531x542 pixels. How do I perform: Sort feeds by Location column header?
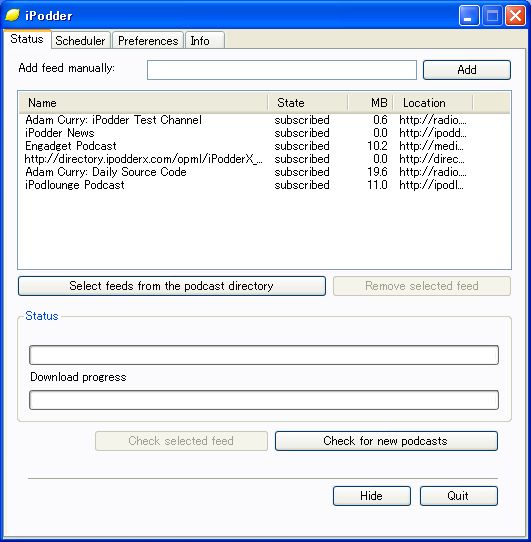(433, 103)
